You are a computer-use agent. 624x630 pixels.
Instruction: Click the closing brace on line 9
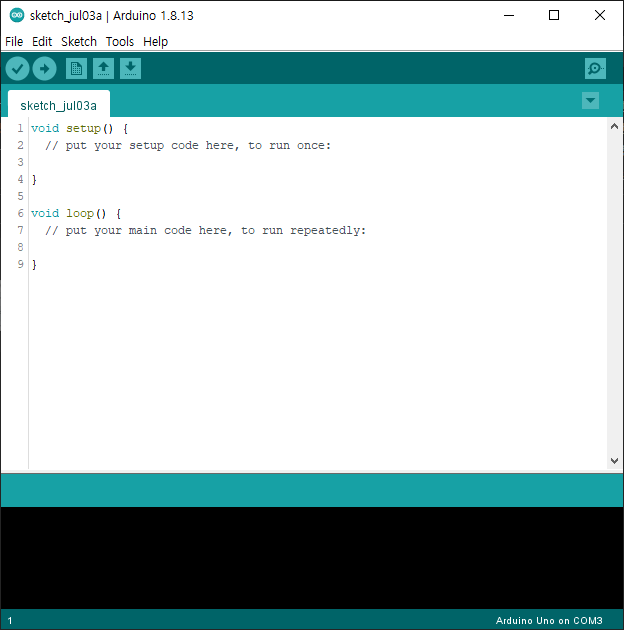pyautogui.click(x=34, y=264)
